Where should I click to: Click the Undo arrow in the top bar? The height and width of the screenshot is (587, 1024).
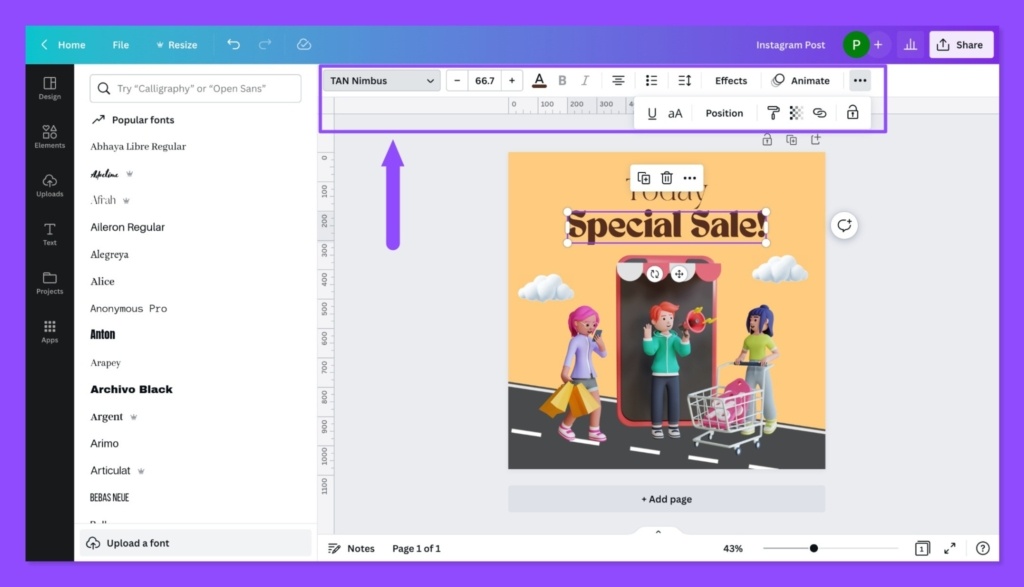click(234, 44)
